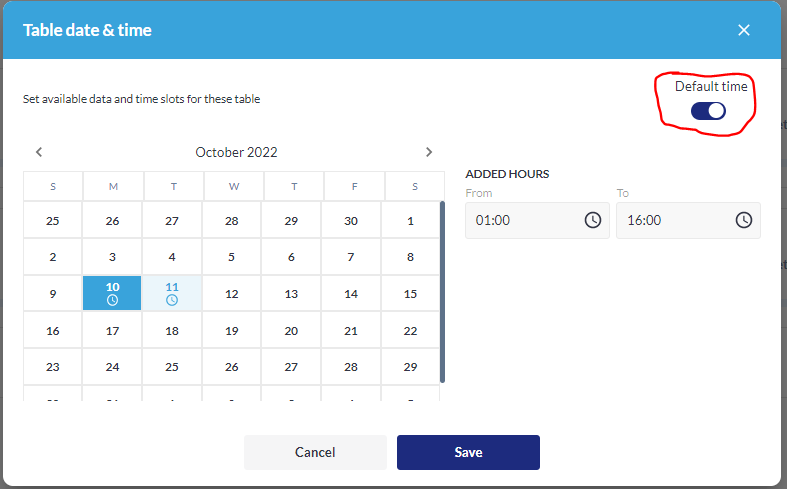Pick October 23 on the calendar

tap(53, 367)
